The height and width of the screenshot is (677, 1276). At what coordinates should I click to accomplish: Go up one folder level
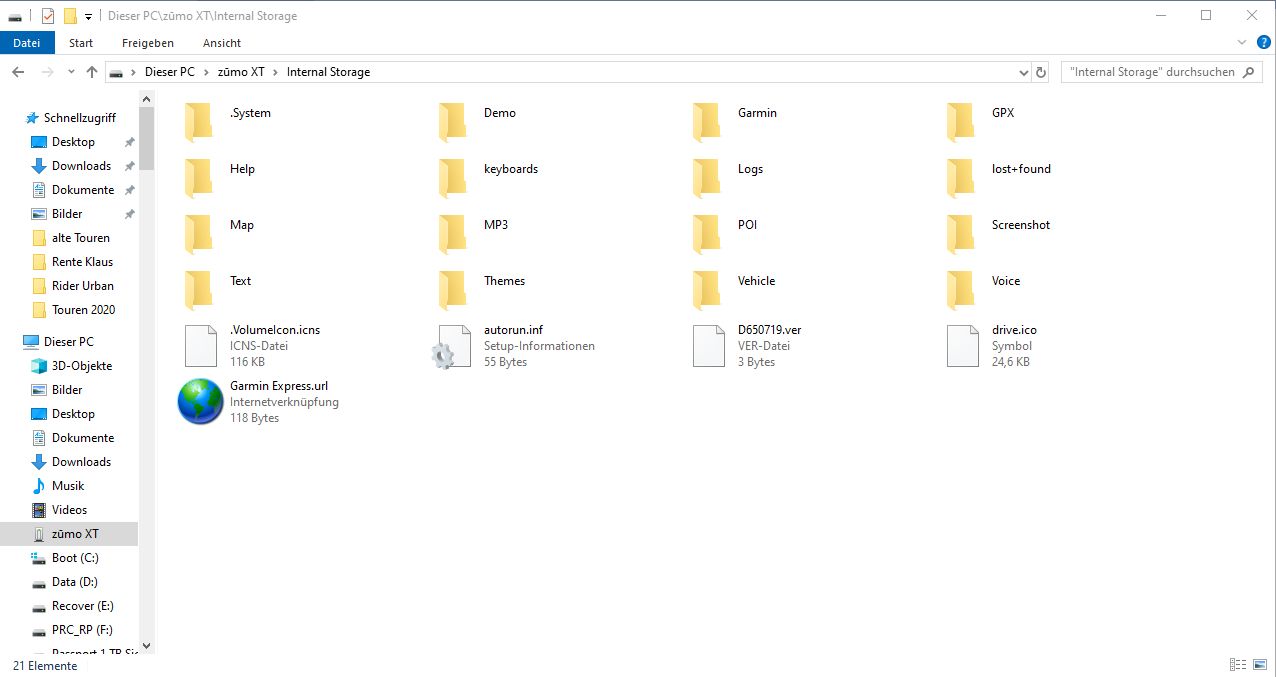point(92,72)
